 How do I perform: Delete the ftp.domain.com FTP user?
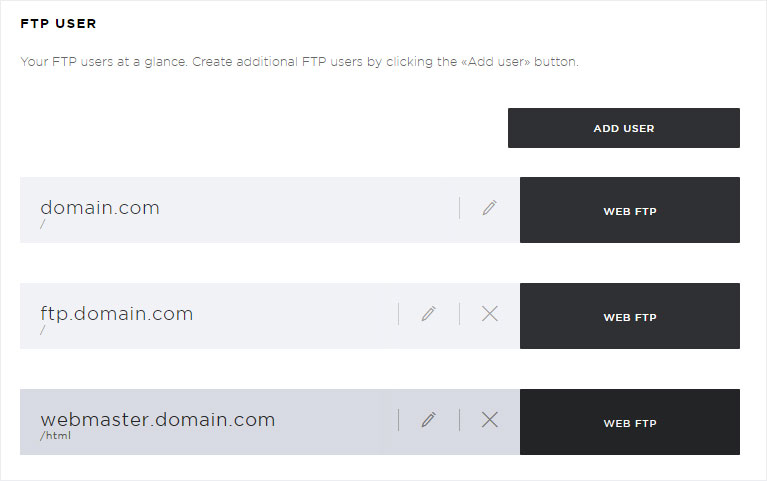[x=490, y=314]
